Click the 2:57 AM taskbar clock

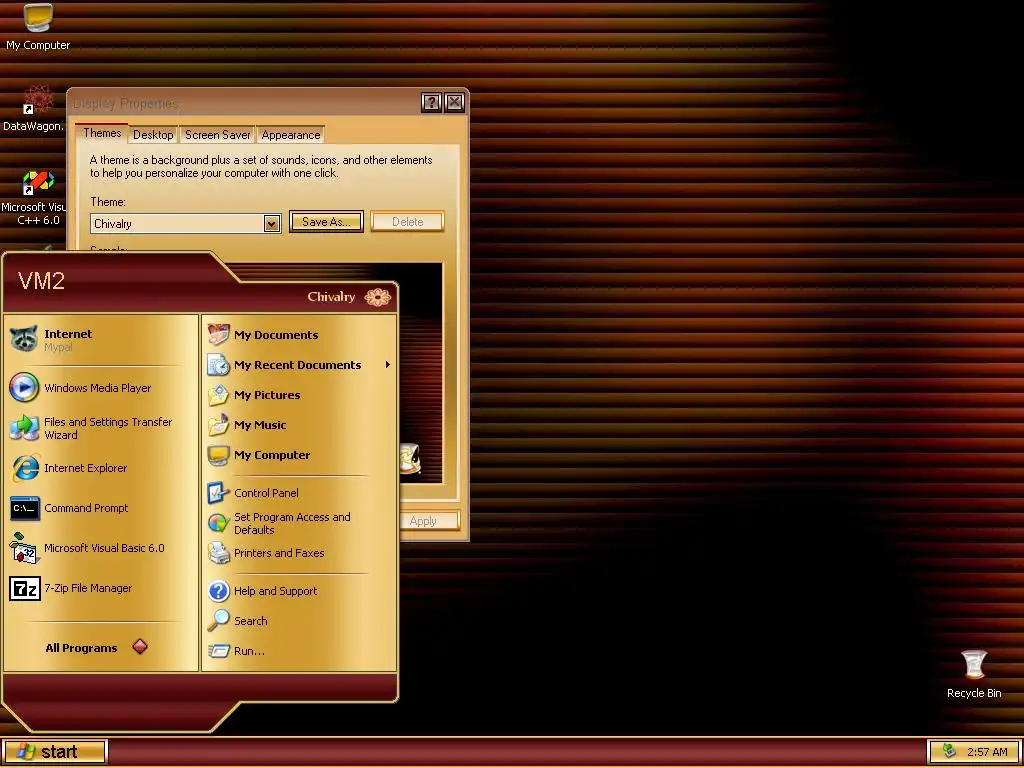pyautogui.click(x=987, y=752)
